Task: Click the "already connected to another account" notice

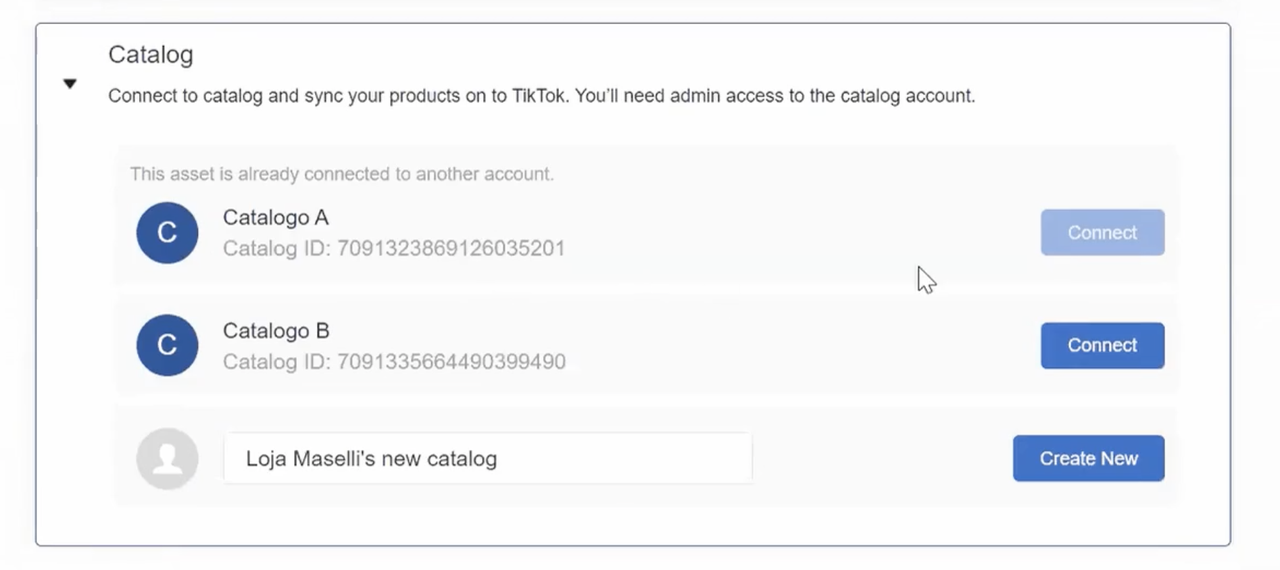Action: click(342, 174)
